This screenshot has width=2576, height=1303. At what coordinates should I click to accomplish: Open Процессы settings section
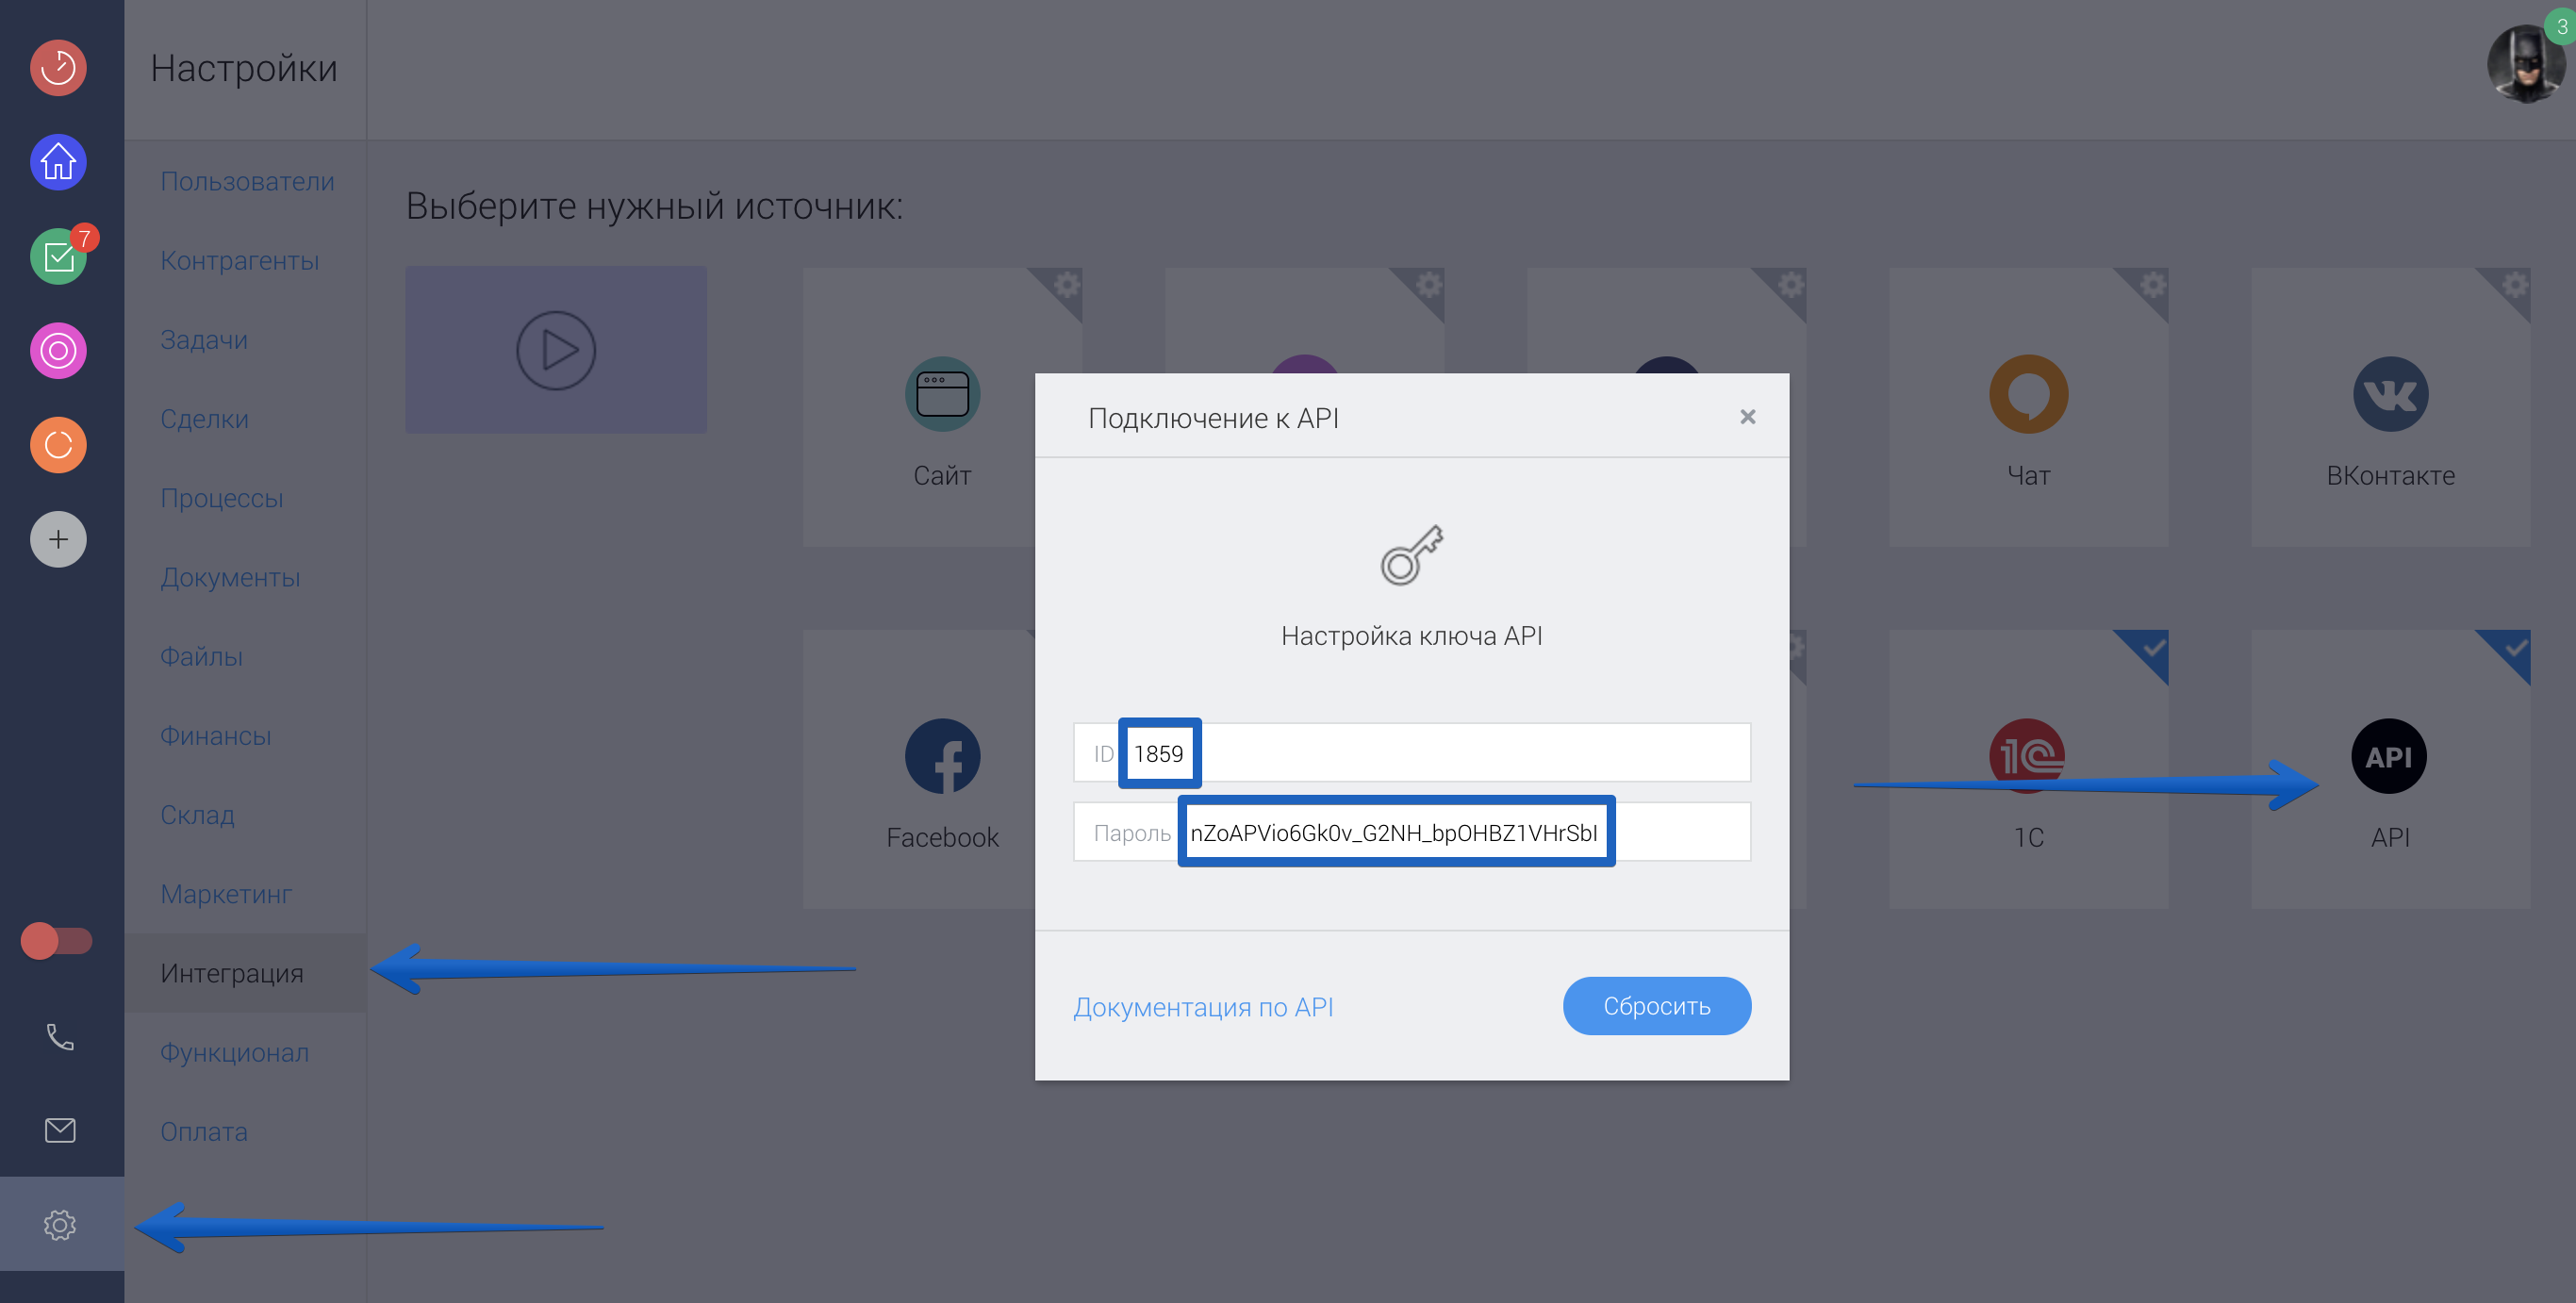point(221,498)
